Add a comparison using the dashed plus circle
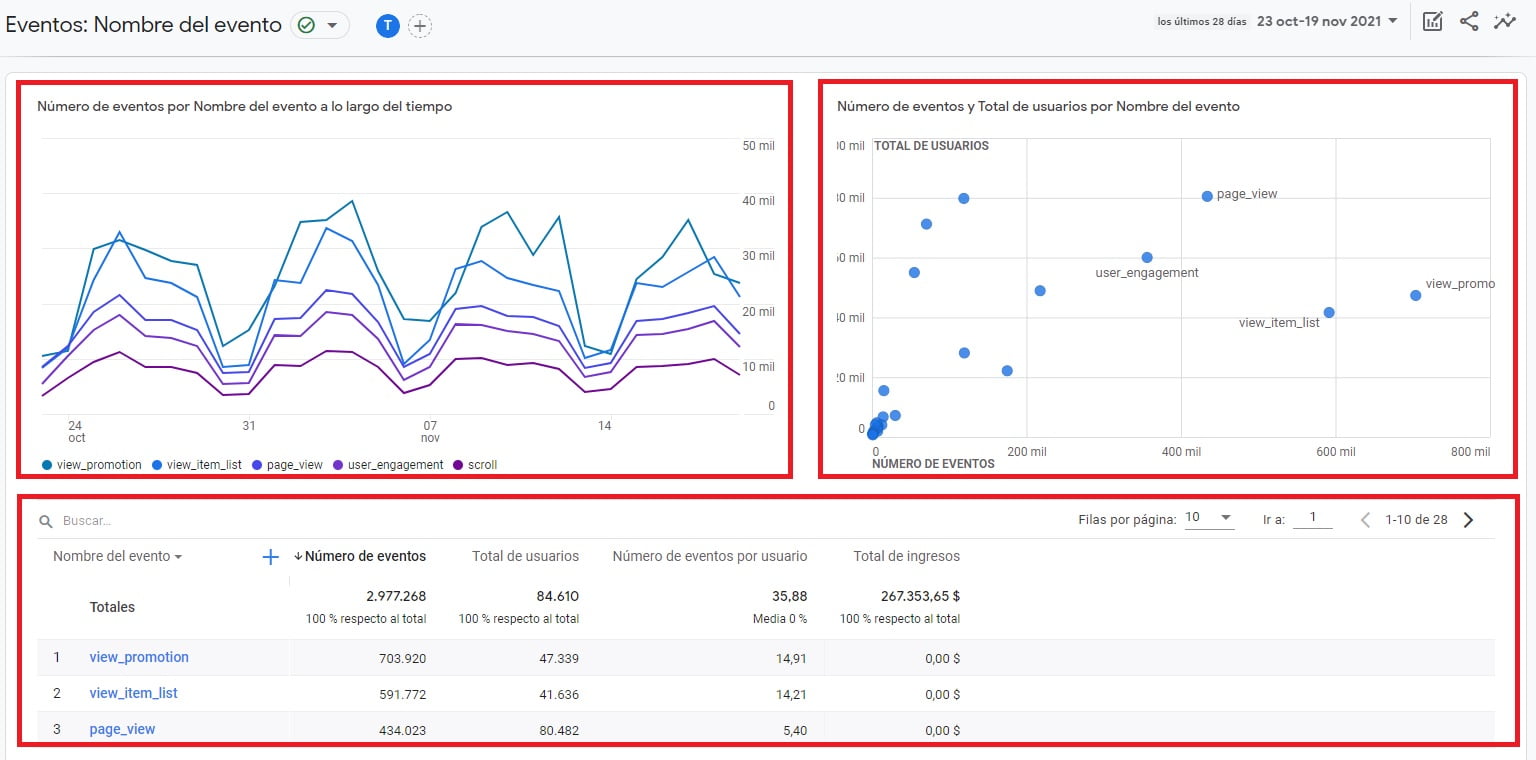The height and width of the screenshot is (760, 1536). coord(420,25)
